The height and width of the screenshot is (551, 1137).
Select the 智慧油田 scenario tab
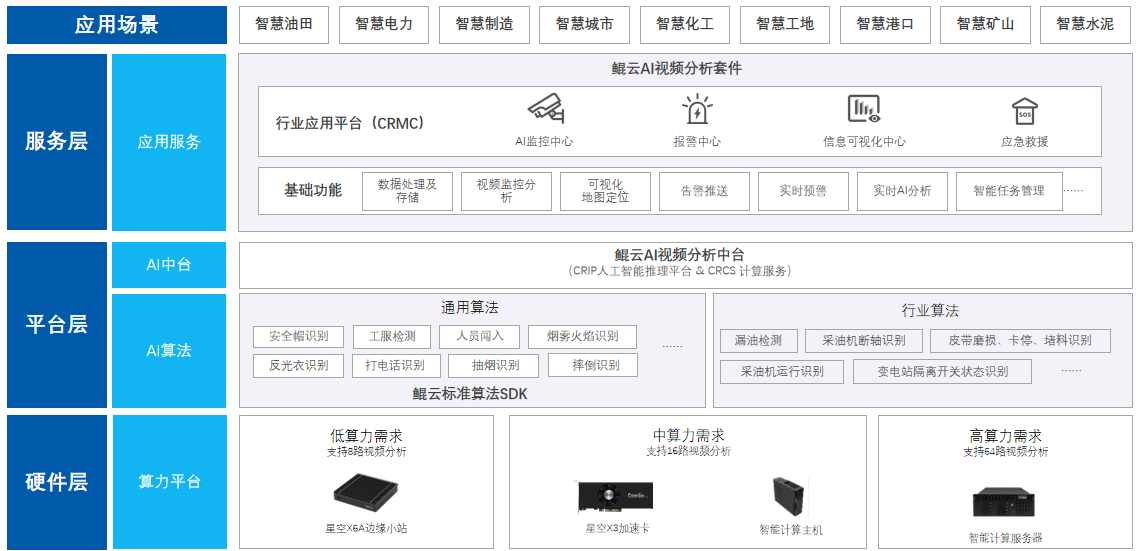pyautogui.click(x=284, y=24)
